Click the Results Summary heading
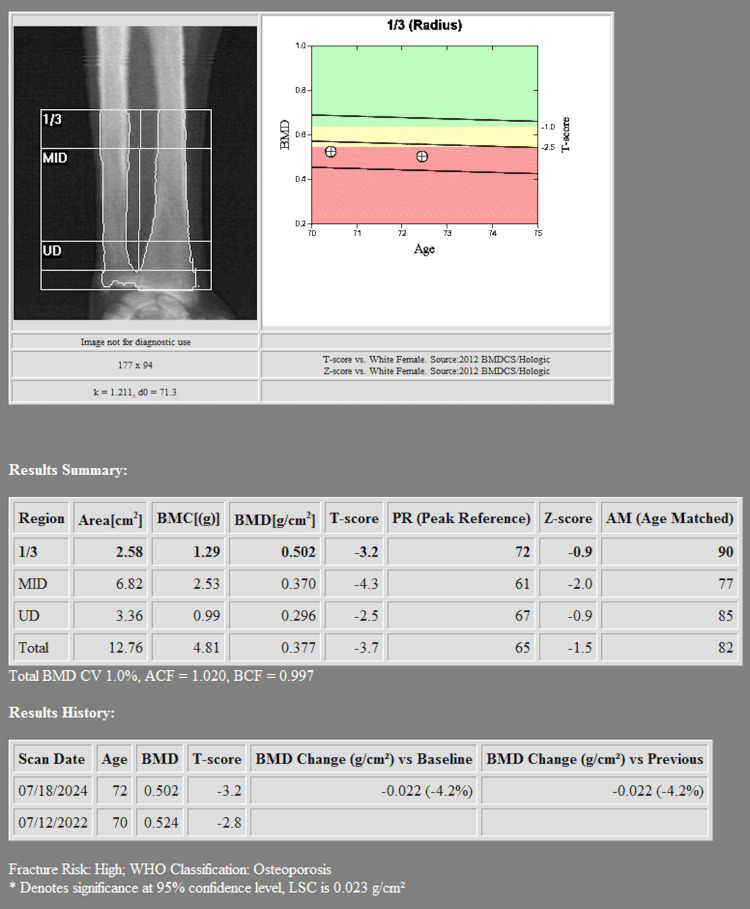 68,470
